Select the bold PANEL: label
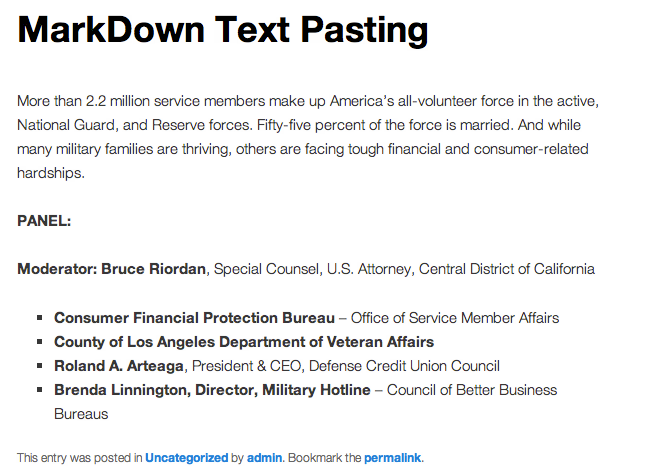The height and width of the screenshot is (475, 645). click(44, 221)
